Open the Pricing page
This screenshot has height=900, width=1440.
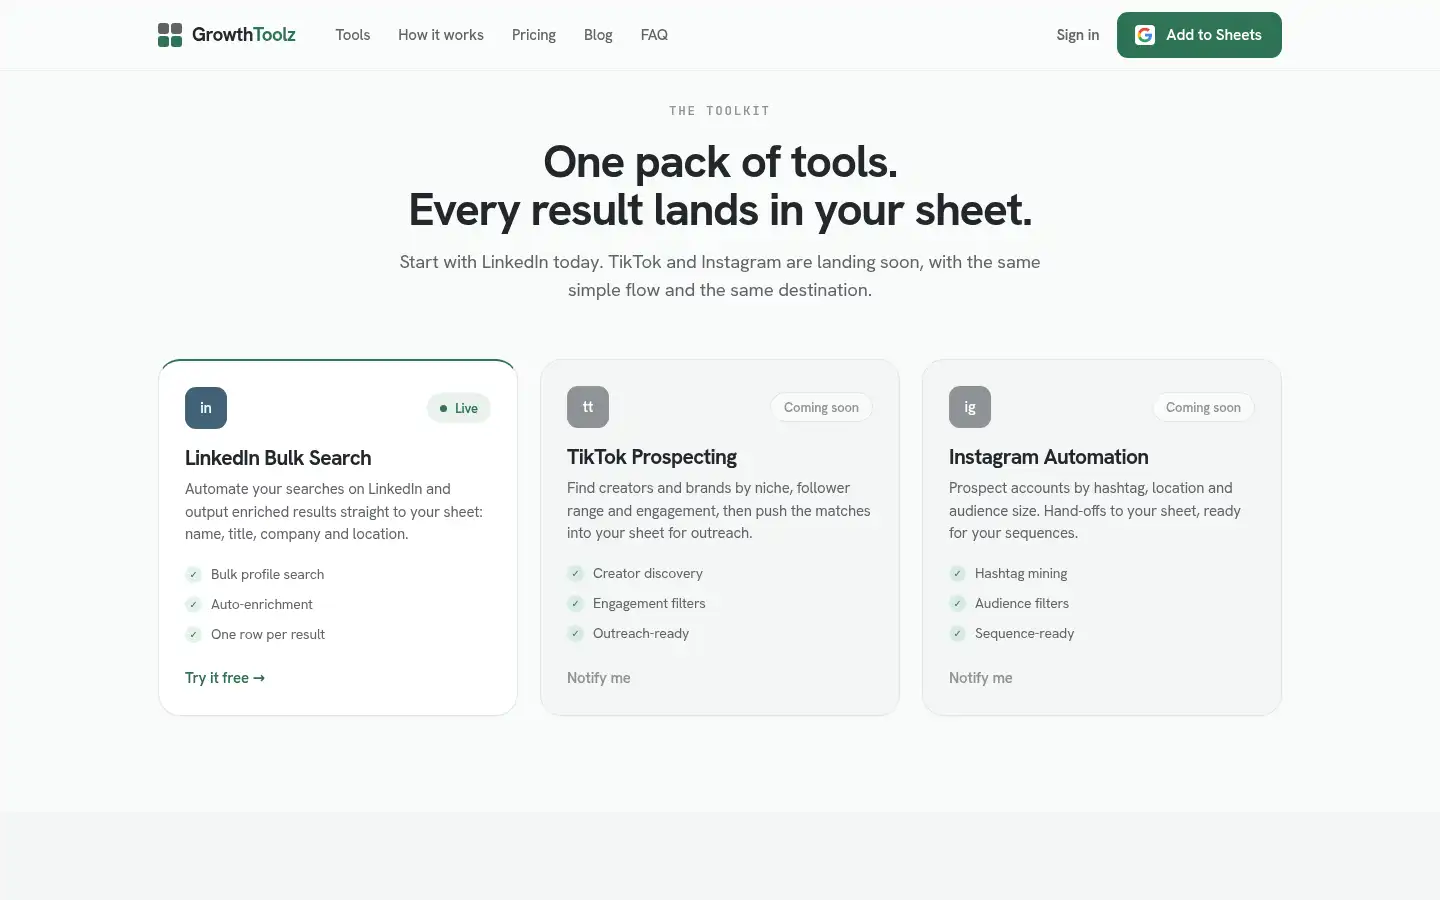point(534,35)
